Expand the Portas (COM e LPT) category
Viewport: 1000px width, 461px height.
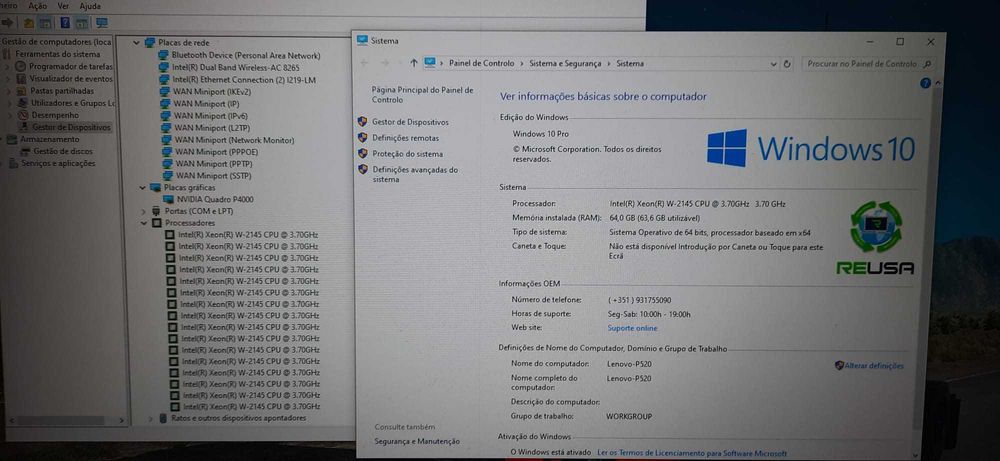(143, 211)
